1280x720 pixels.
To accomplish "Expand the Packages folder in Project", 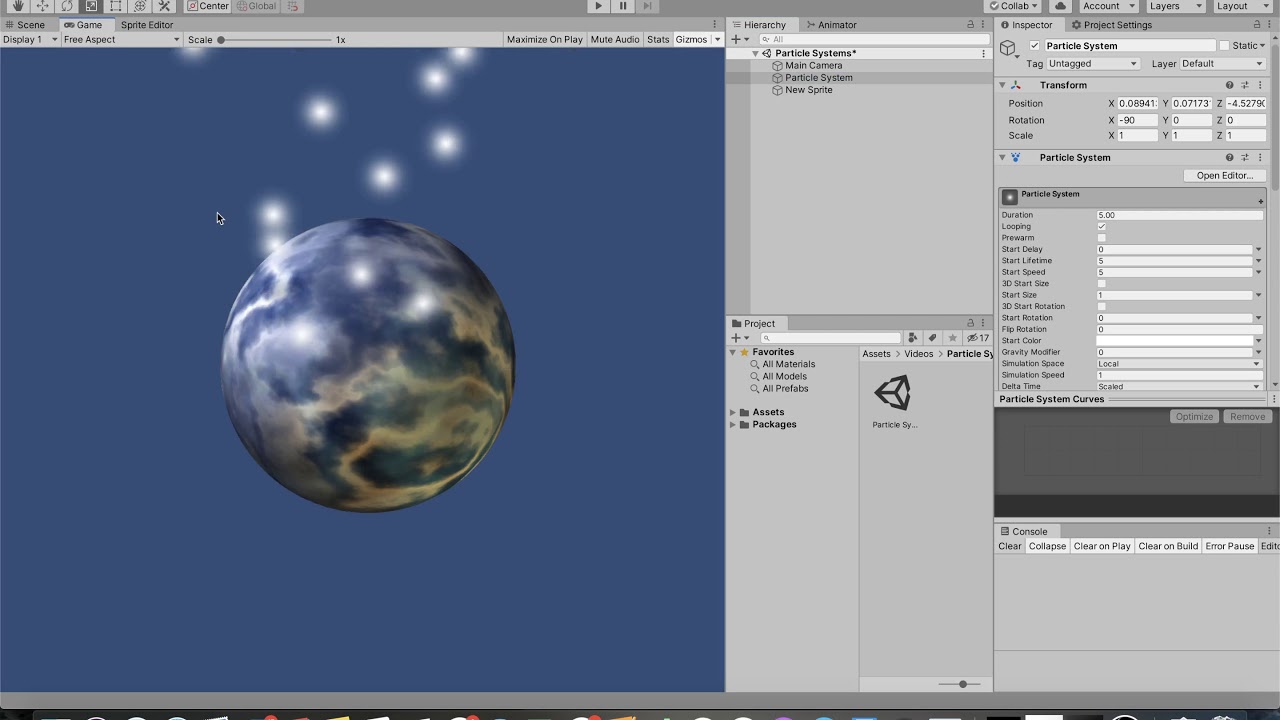I will 732,424.
